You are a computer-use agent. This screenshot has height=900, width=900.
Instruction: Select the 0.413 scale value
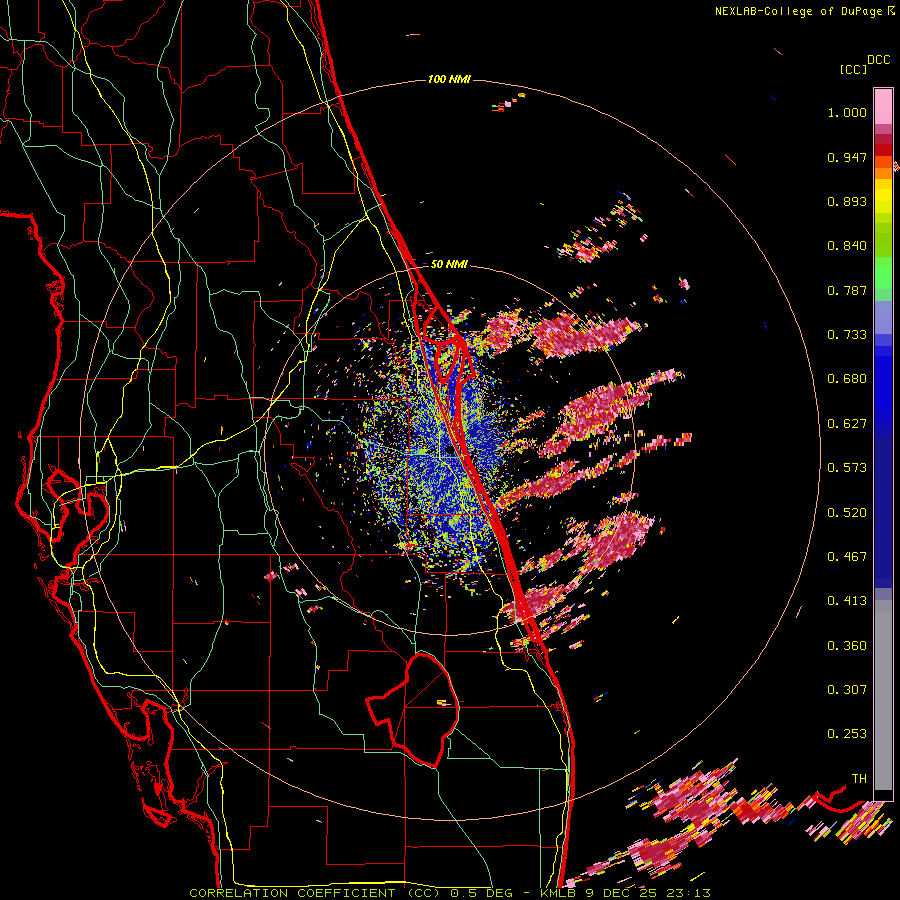(847, 601)
